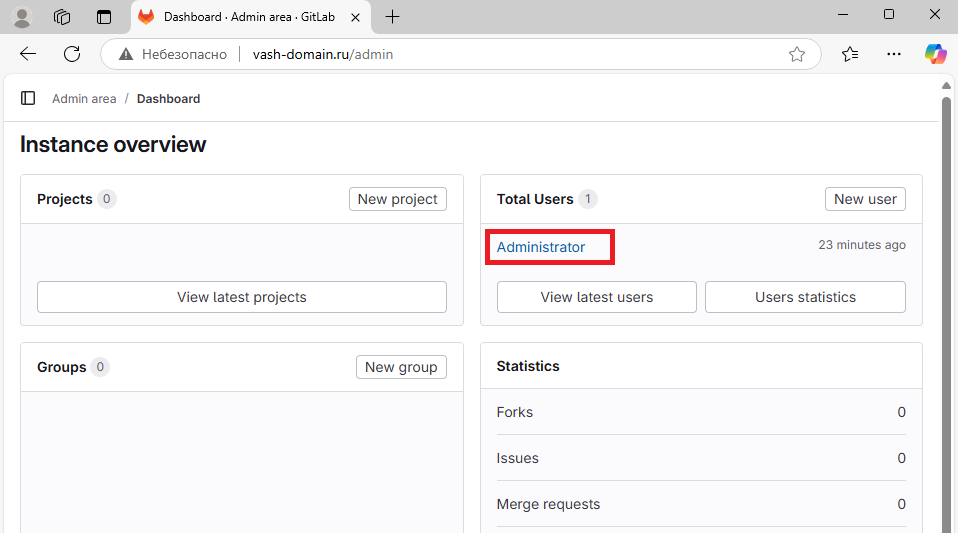Click the Groups count badge 0
Viewport: 958px width, 533px height.
tap(100, 367)
